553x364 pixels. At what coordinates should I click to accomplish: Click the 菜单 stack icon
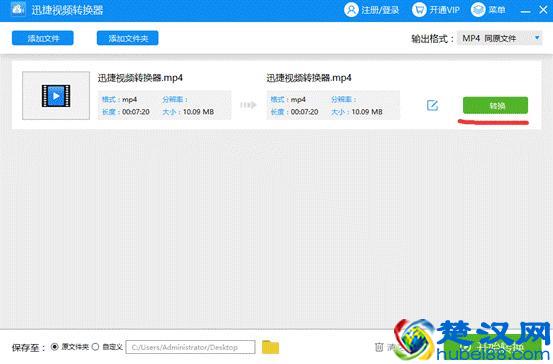[478, 10]
